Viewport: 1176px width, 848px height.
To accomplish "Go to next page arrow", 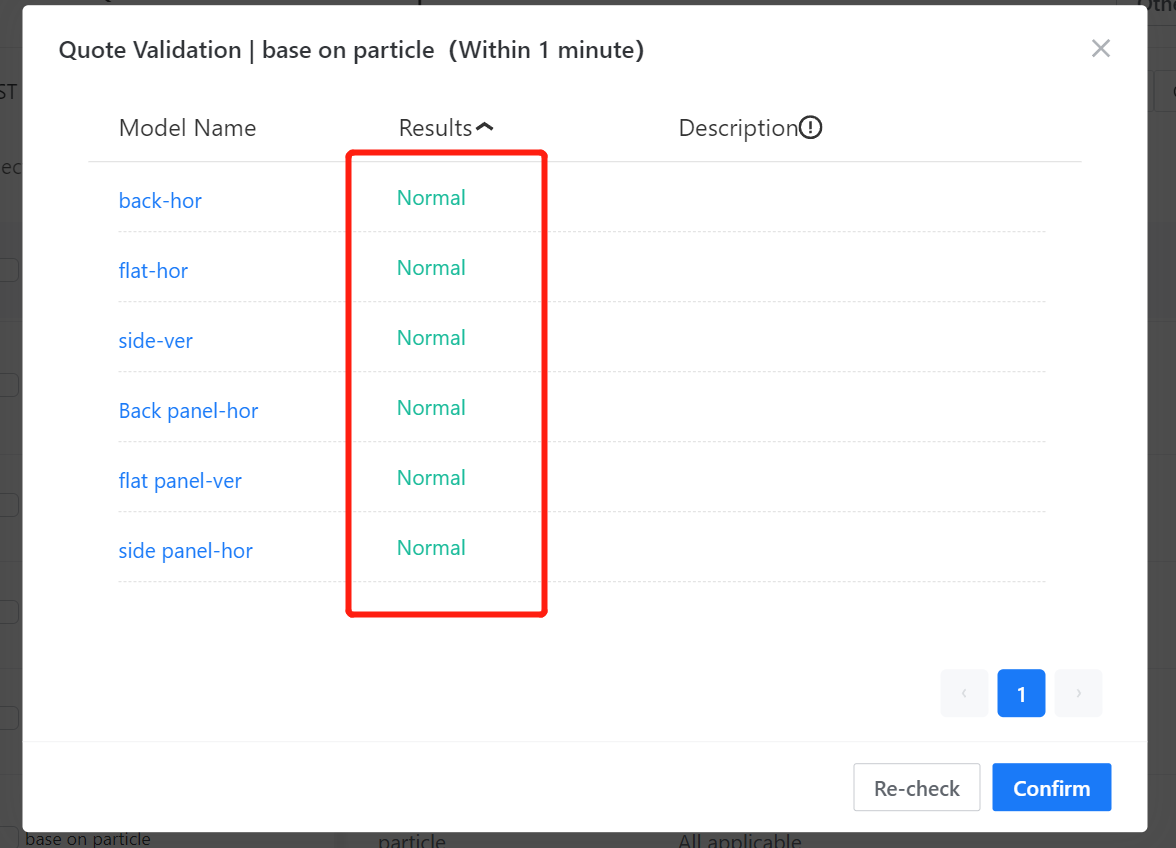I will coord(1078,693).
